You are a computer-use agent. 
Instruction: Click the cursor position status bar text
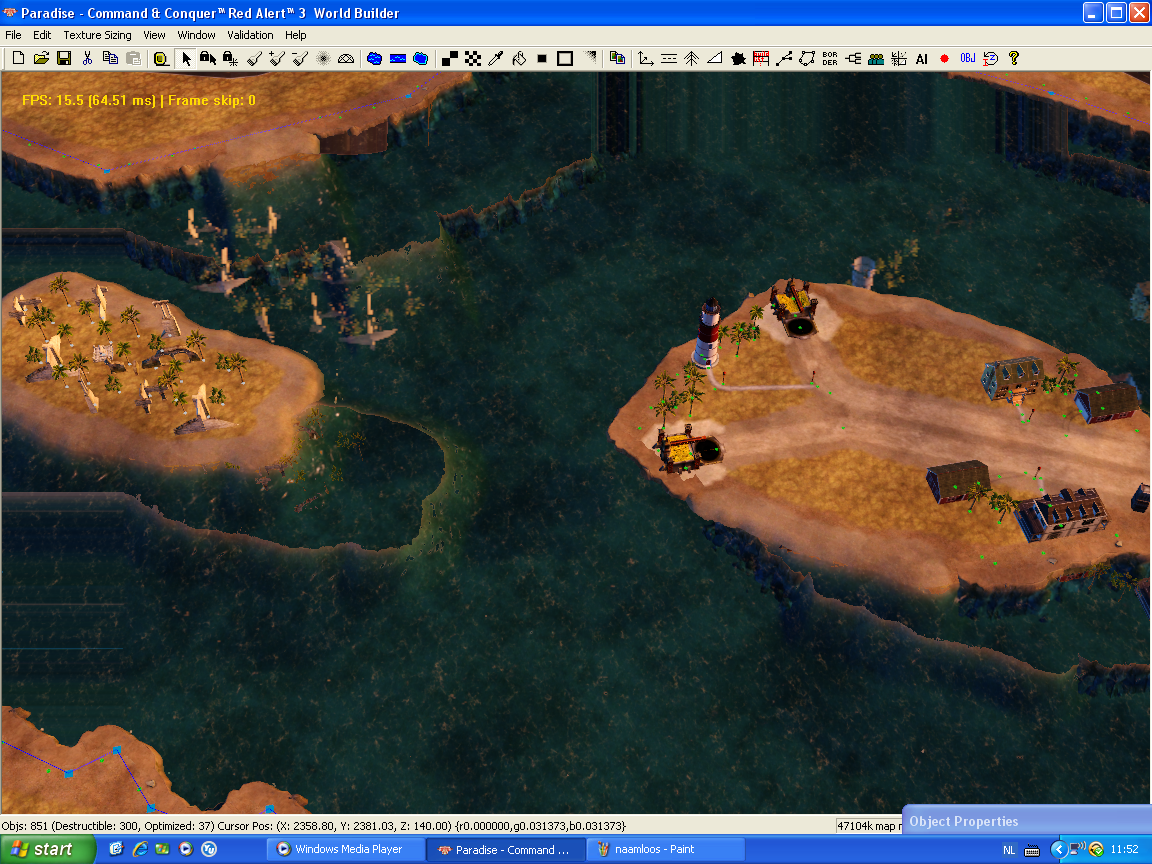(334, 826)
